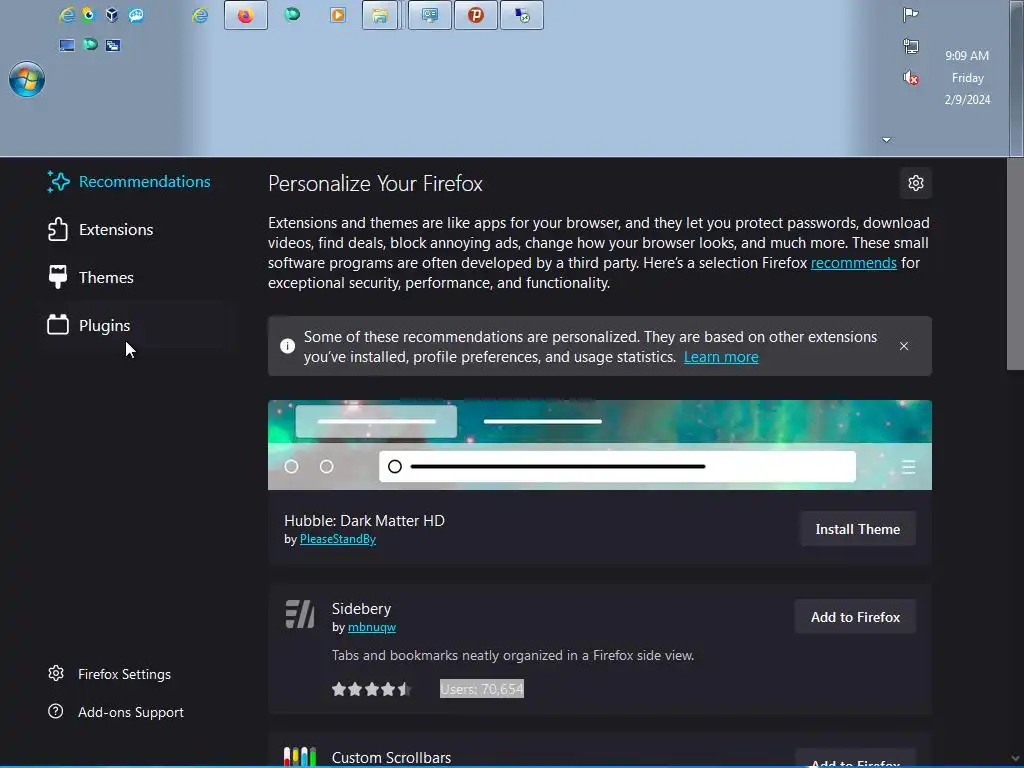The width and height of the screenshot is (1024, 768).
Task: Click Internet Explorer icon beside the Firefox button
Action: click(x=200, y=15)
